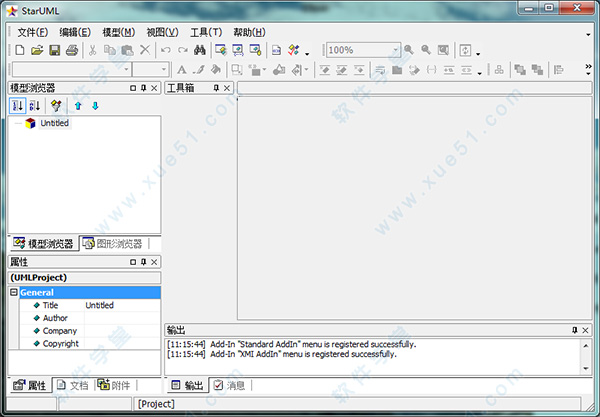Open the 视图(V) menu

point(163,33)
